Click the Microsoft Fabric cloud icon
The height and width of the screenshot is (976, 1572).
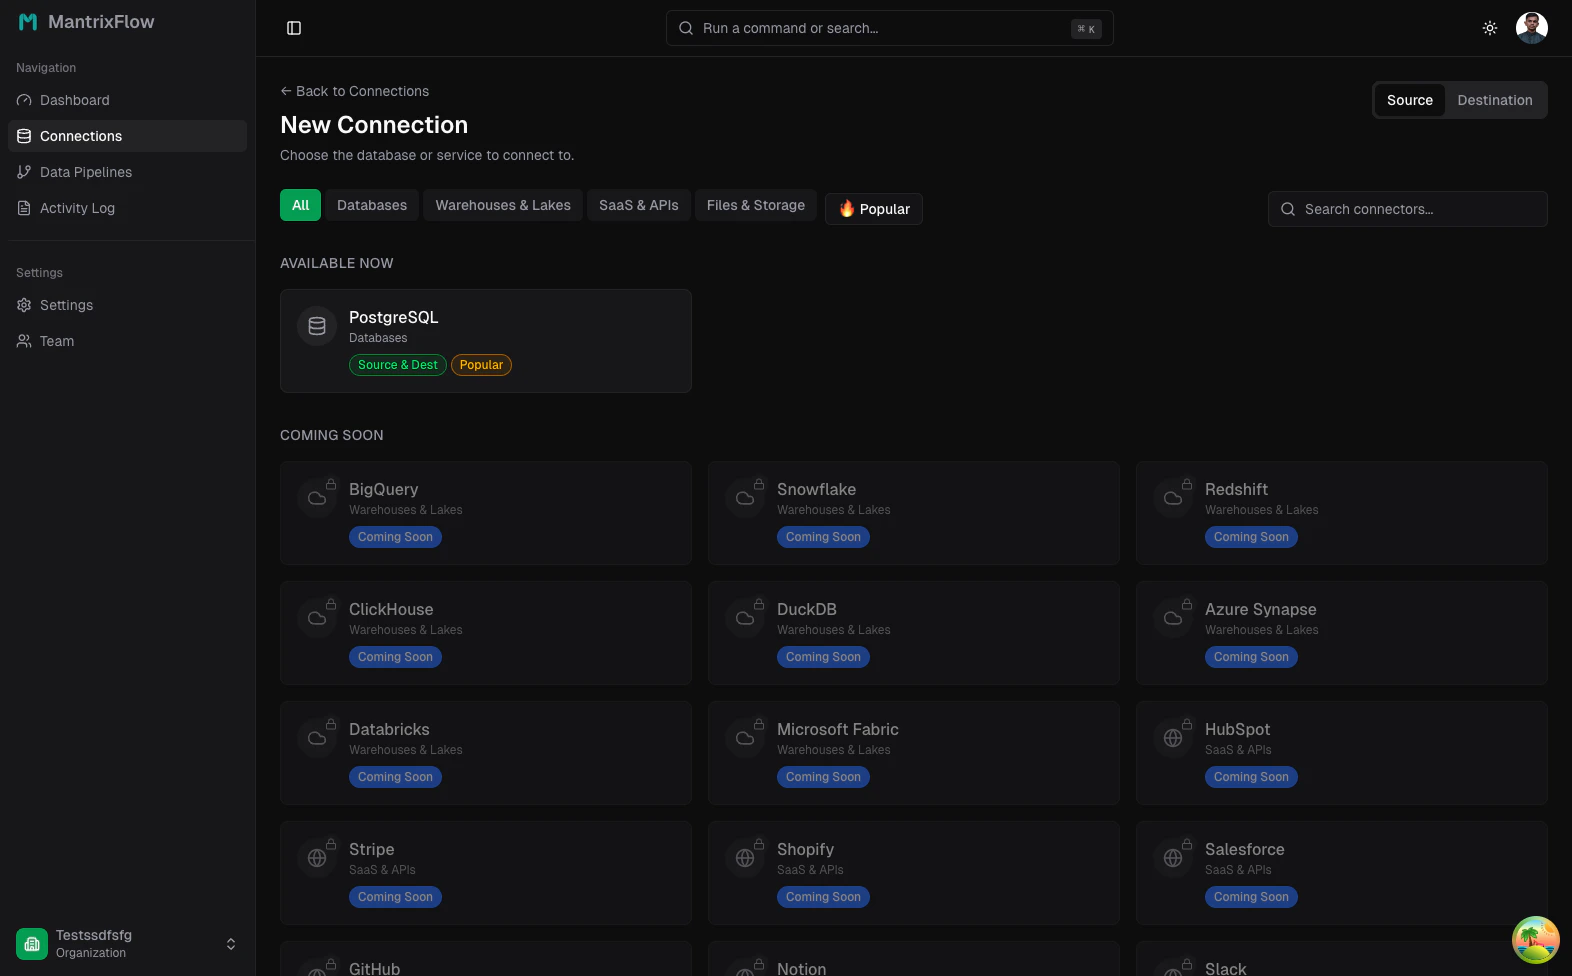coord(745,738)
